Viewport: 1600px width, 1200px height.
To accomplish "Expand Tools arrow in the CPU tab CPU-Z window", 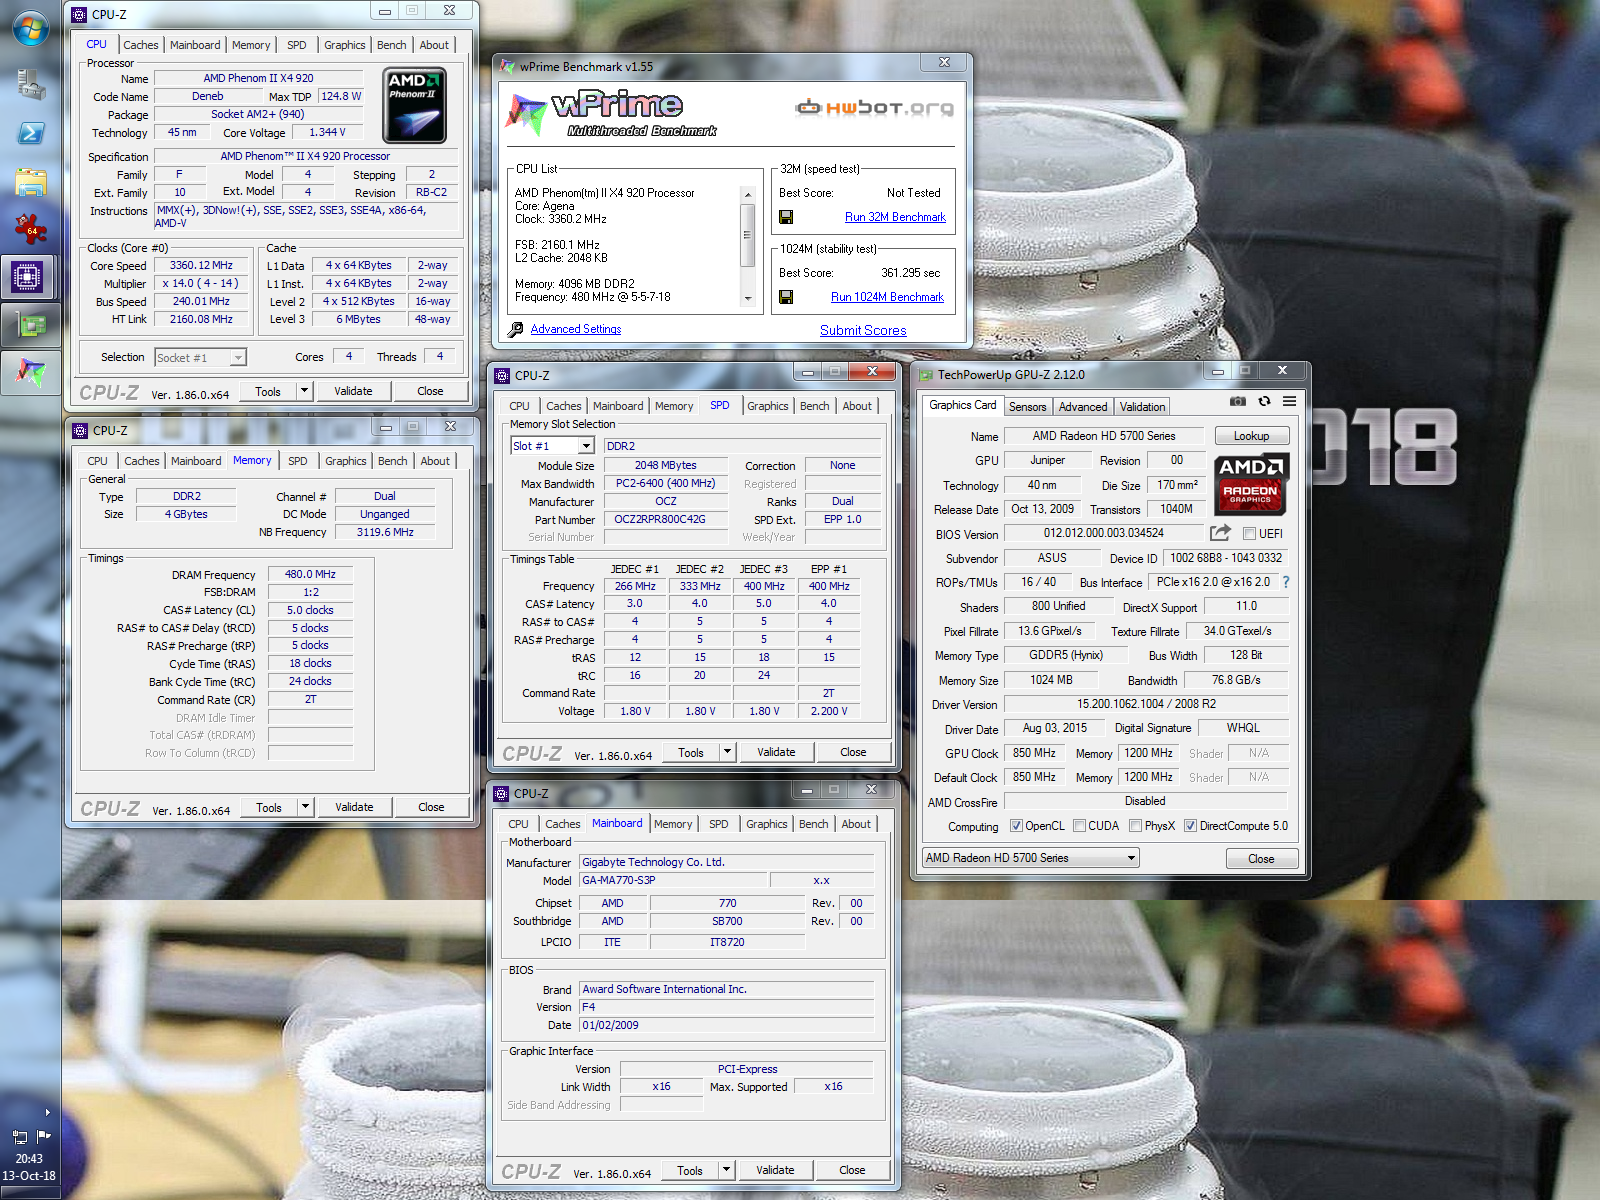I will point(304,391).
